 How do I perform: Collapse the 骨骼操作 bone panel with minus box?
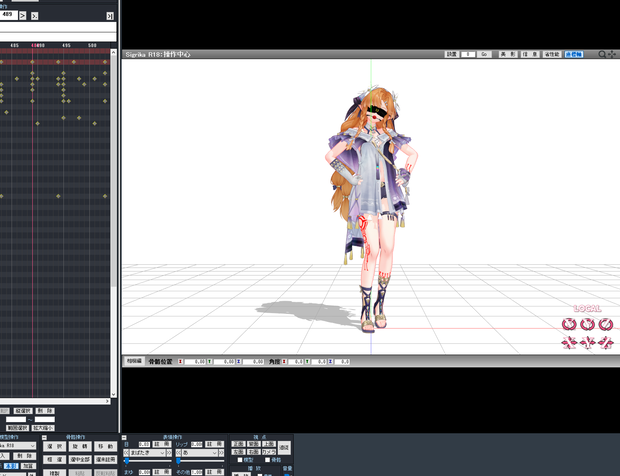coord(44,437)
